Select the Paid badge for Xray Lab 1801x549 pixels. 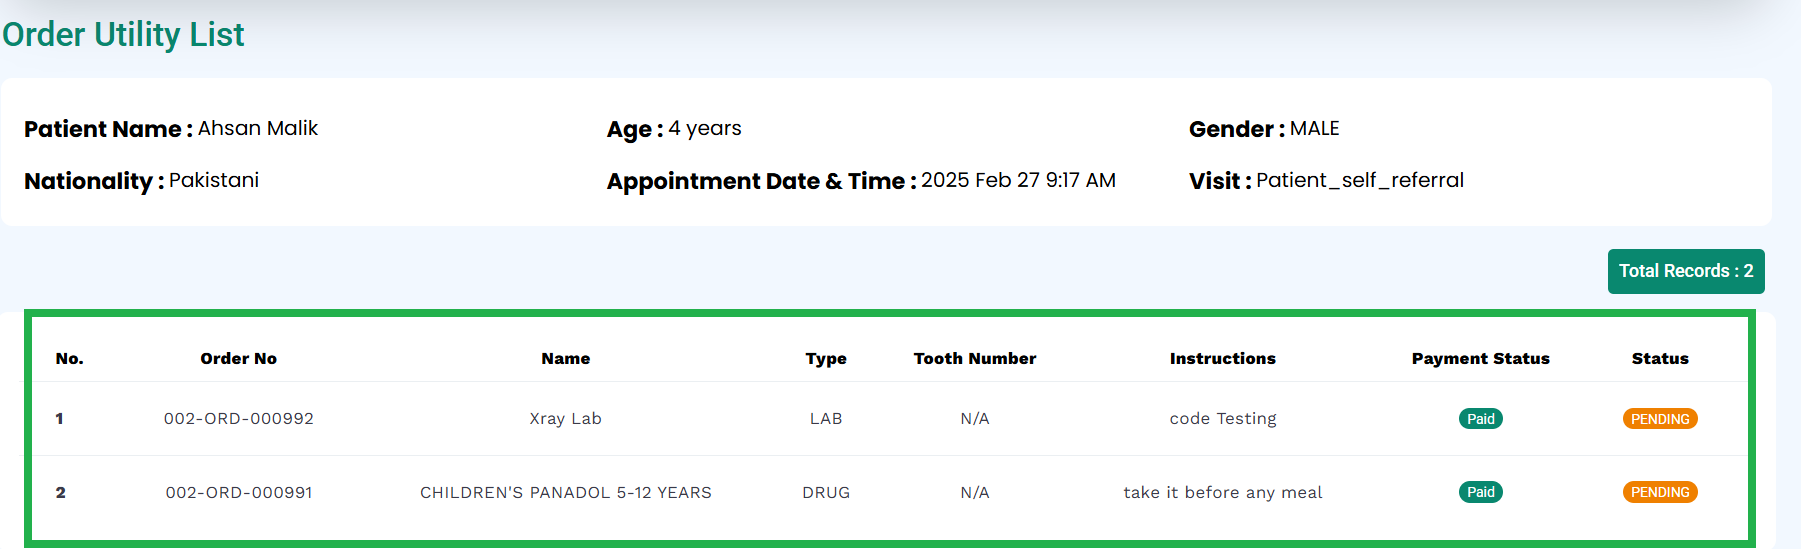[x=1480, y=419]
